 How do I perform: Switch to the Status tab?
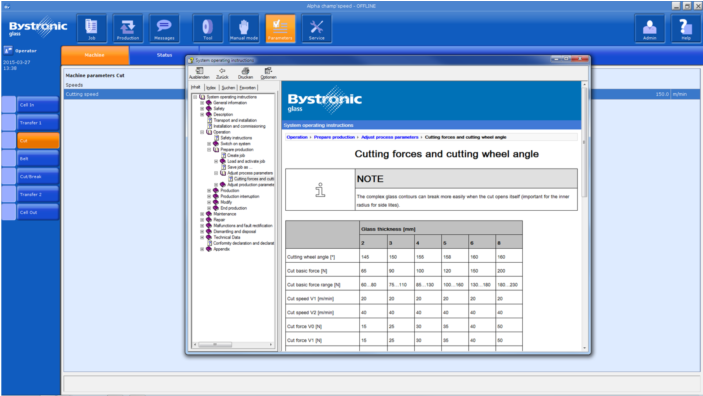click(x=164, y=55)
